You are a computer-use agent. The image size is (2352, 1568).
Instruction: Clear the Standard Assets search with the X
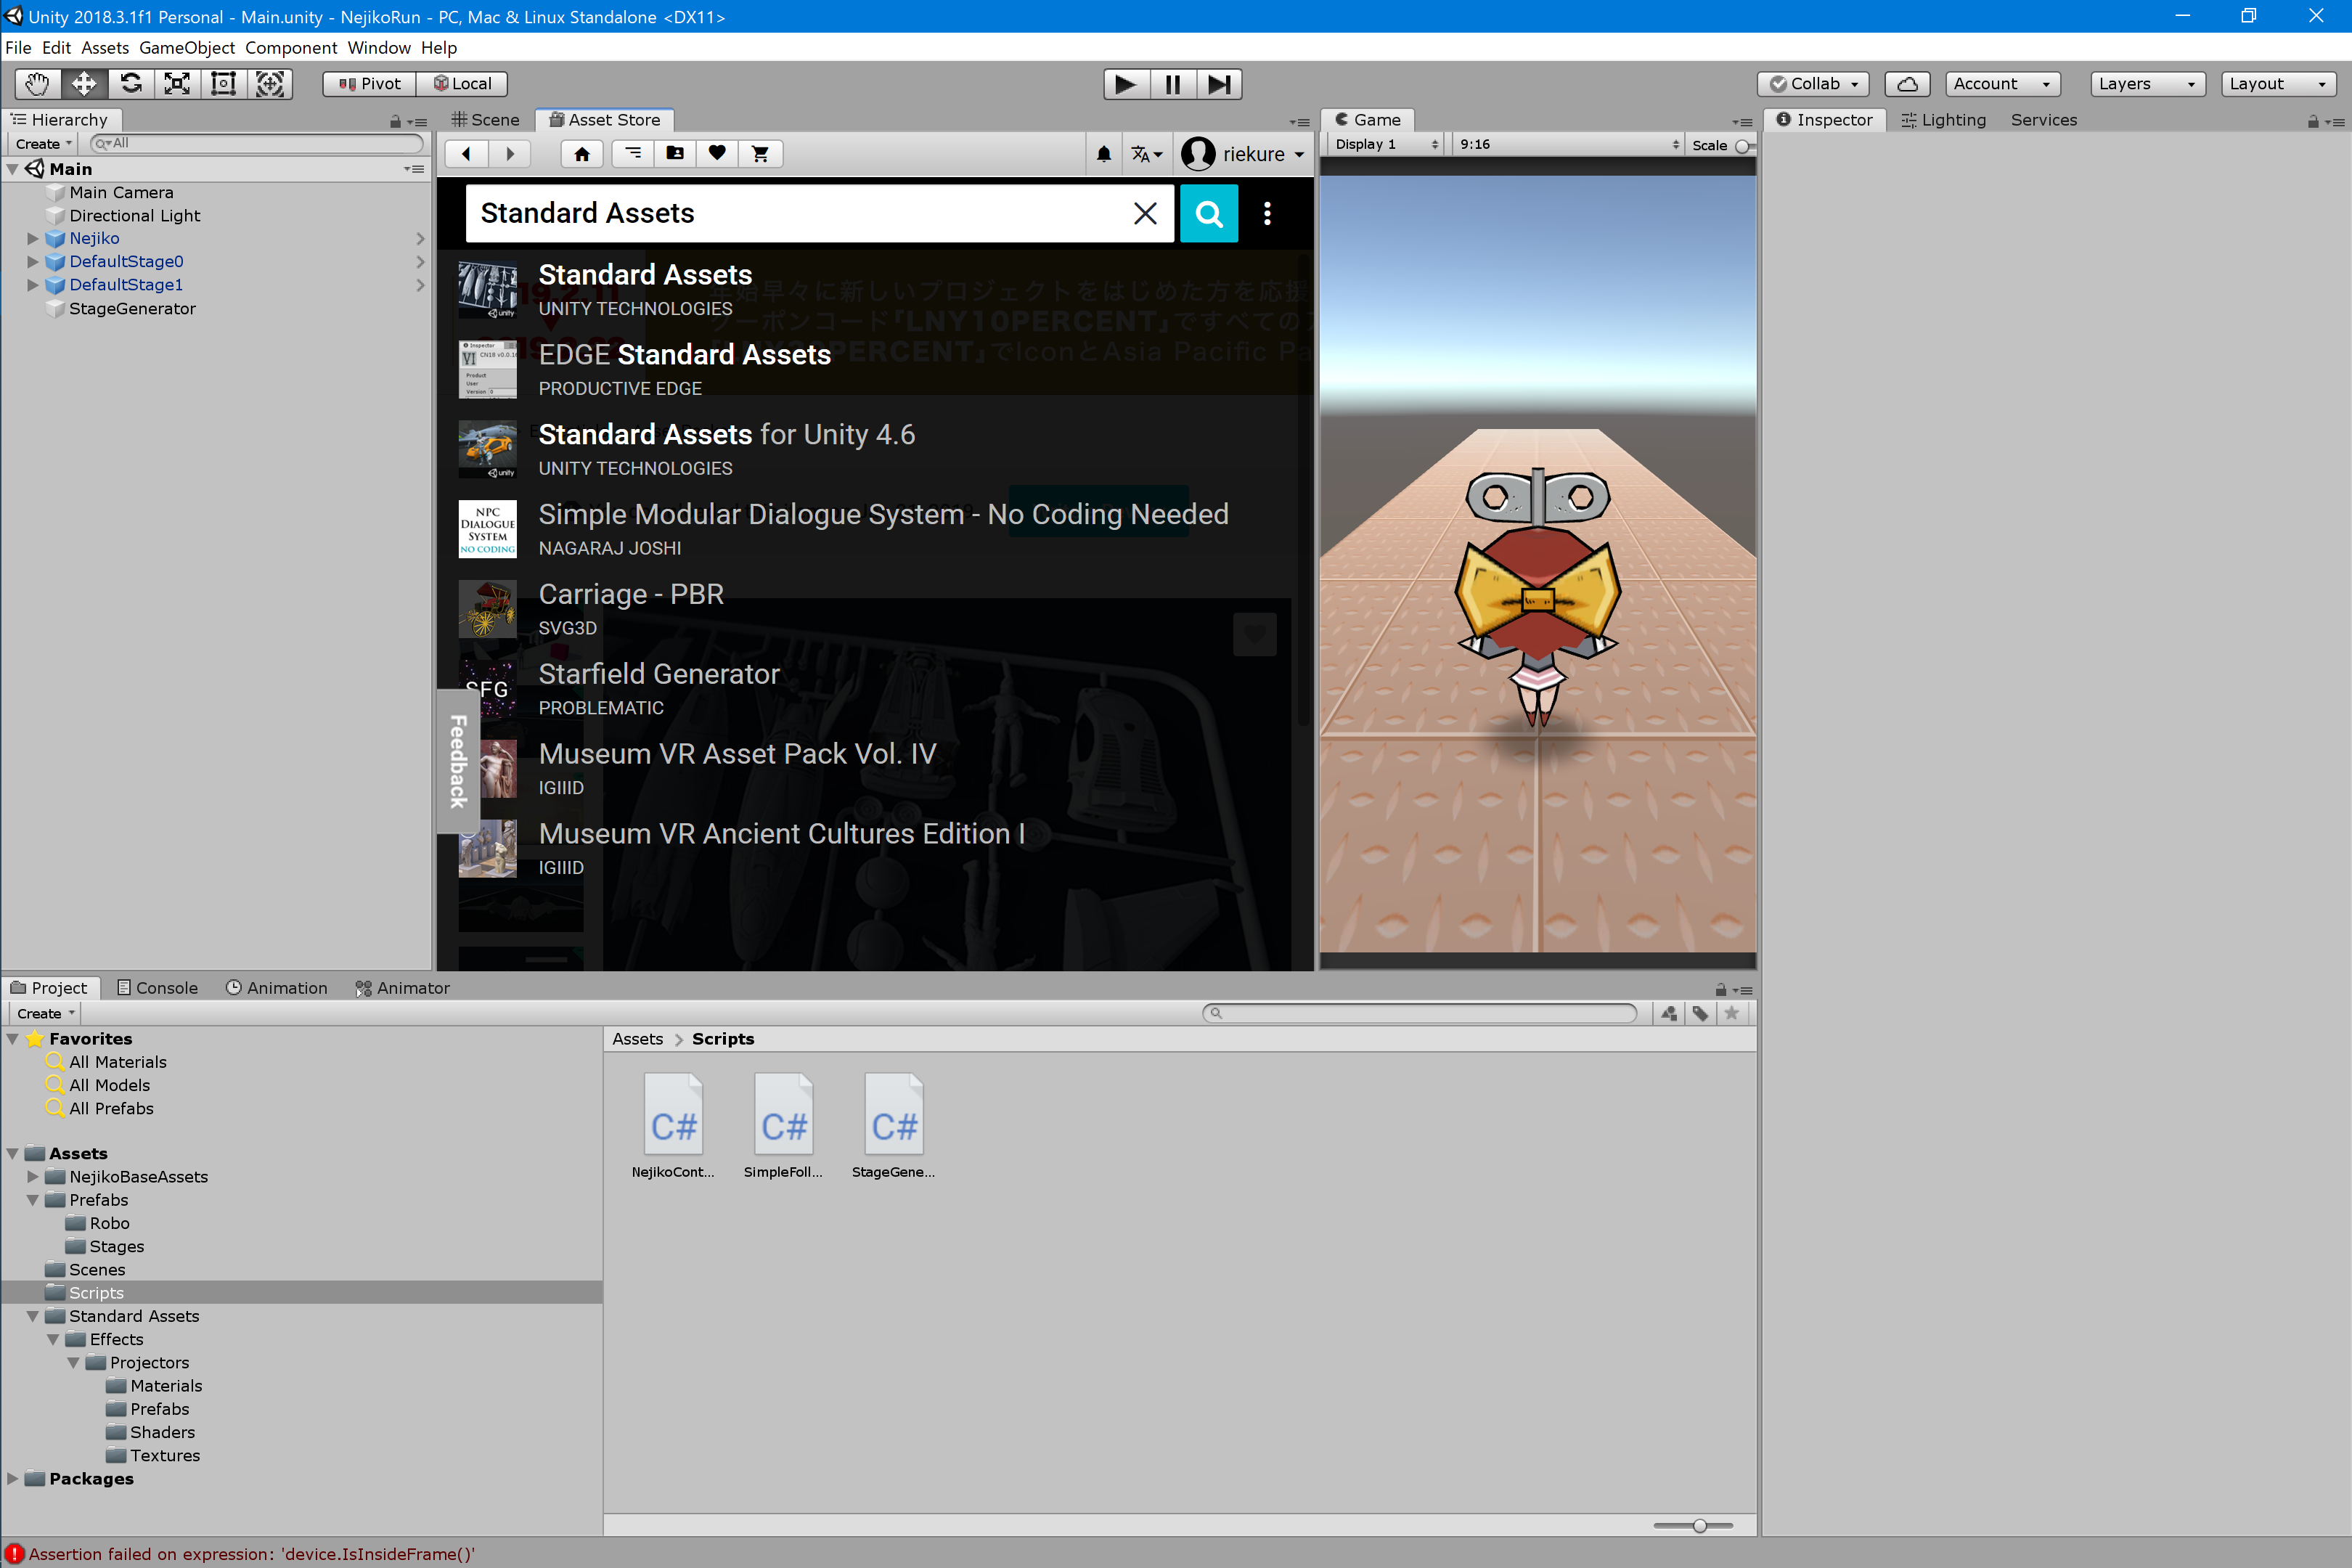click(x=1145, y=213)
